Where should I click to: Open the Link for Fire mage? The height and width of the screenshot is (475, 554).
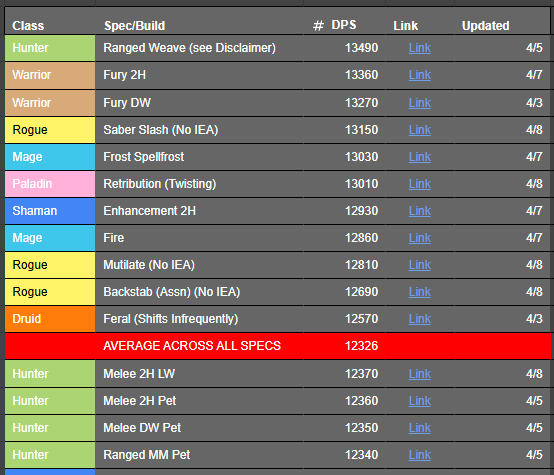coord(419,238)
